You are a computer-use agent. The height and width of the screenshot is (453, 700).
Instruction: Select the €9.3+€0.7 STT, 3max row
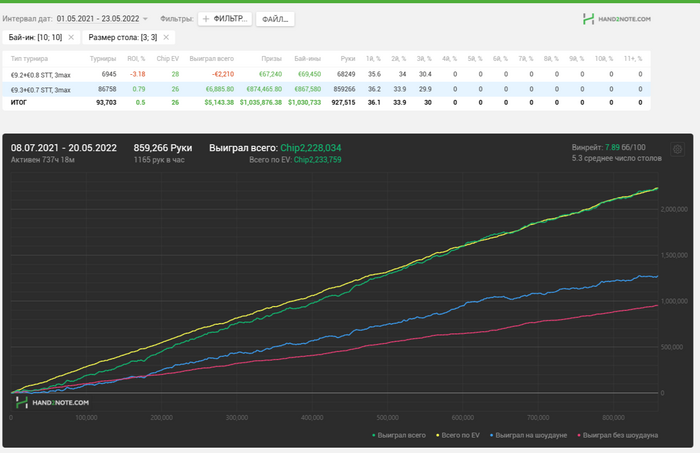click(326, 89)
